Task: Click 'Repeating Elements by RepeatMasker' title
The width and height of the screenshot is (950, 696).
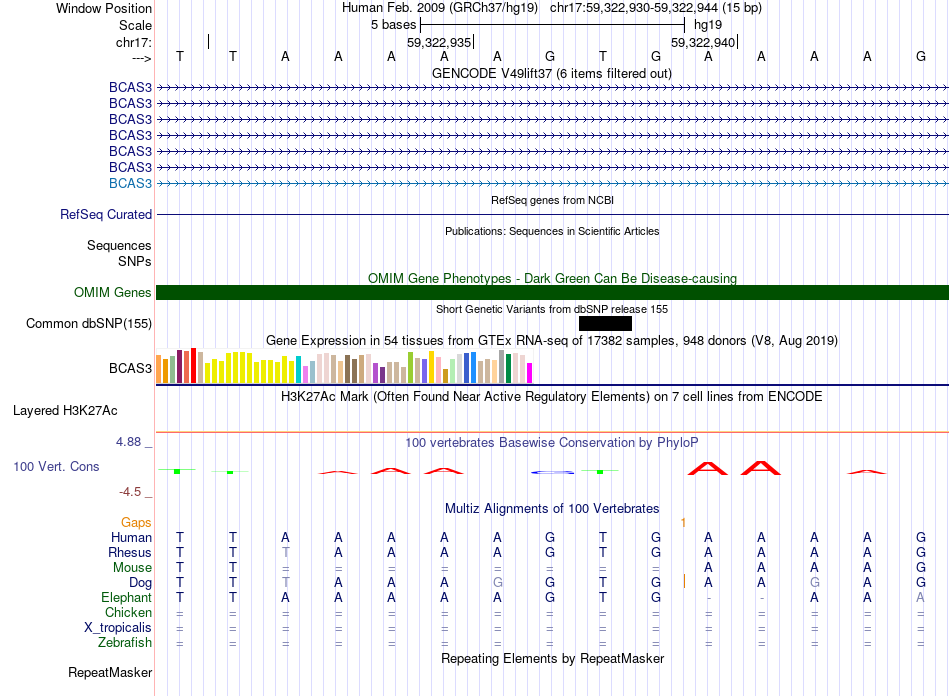Action: (552, 658)
